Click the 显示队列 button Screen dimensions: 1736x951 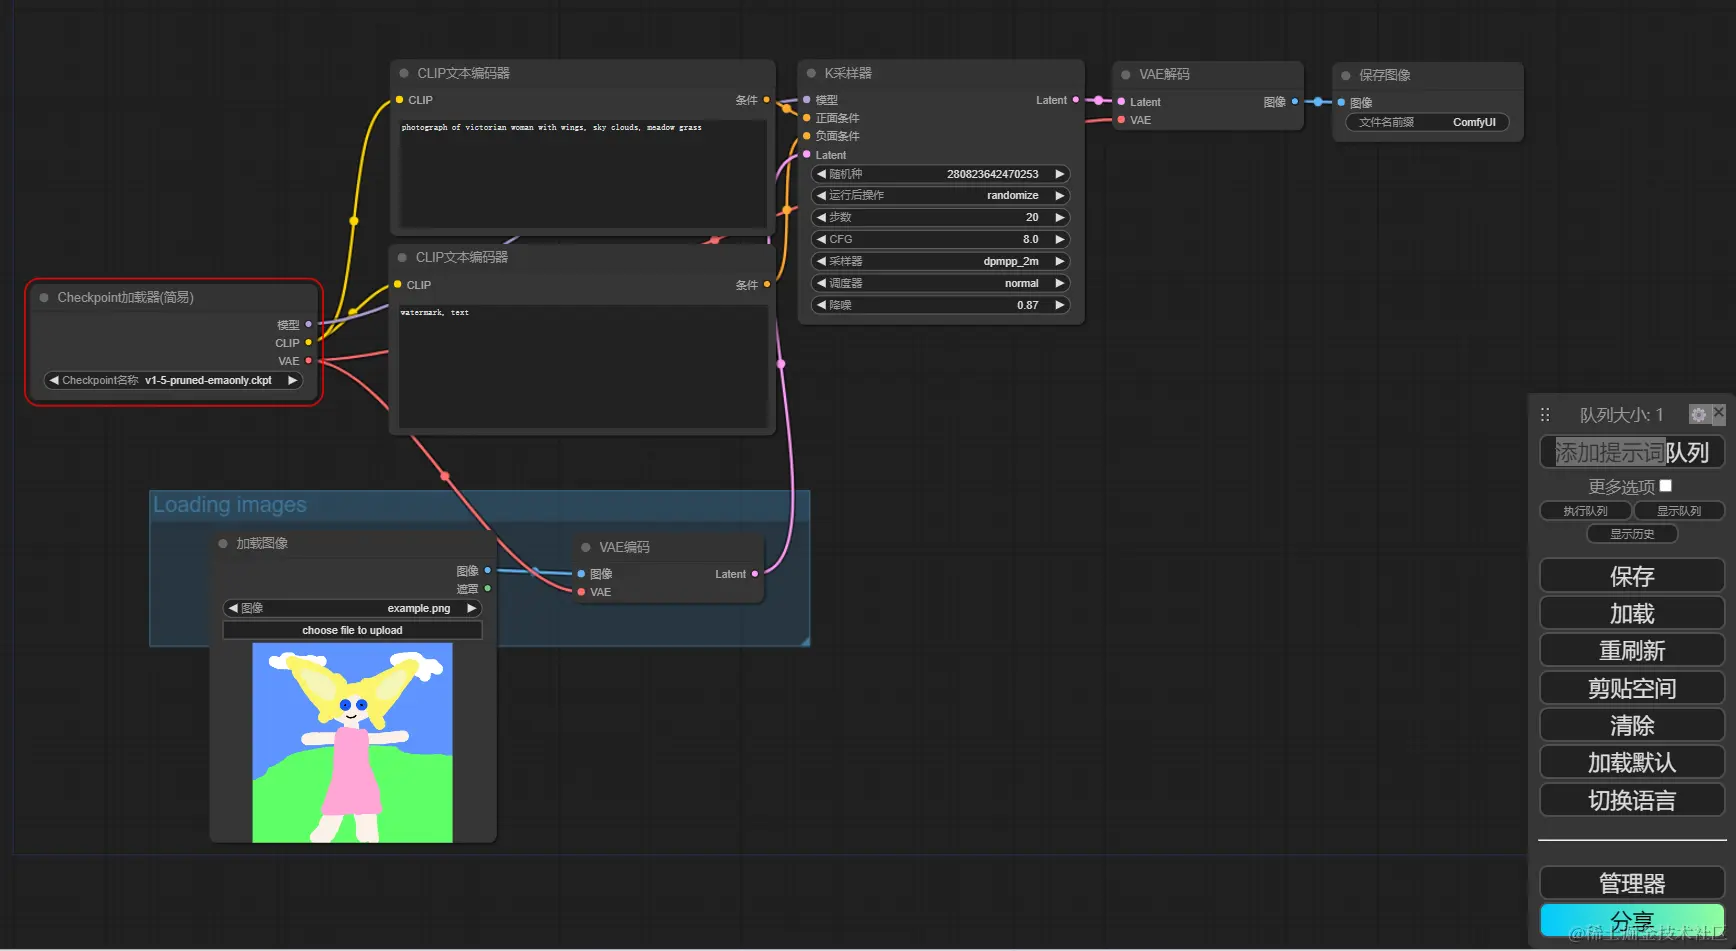click(x=1679, y=511)
